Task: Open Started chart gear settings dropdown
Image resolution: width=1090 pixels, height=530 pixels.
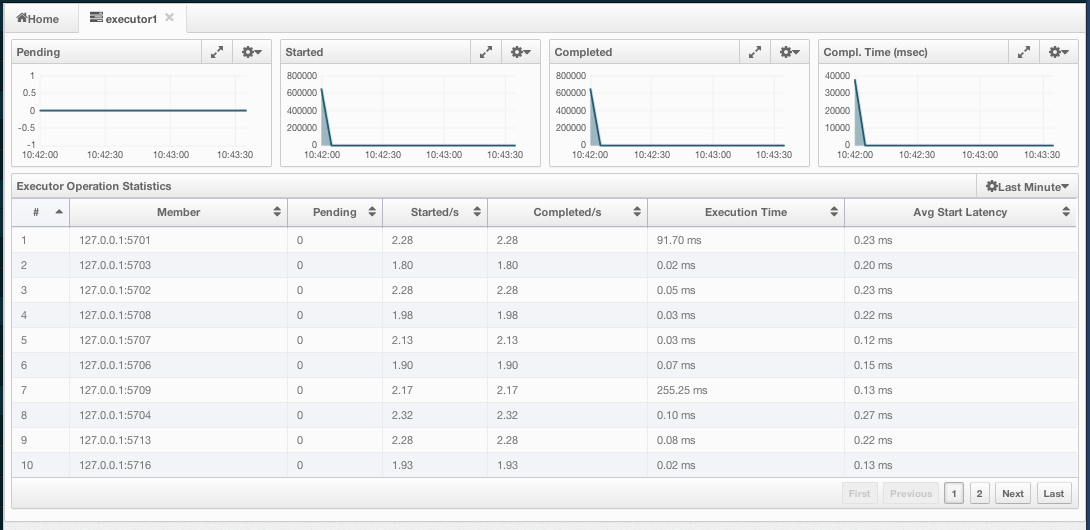Action: (521, 52)
